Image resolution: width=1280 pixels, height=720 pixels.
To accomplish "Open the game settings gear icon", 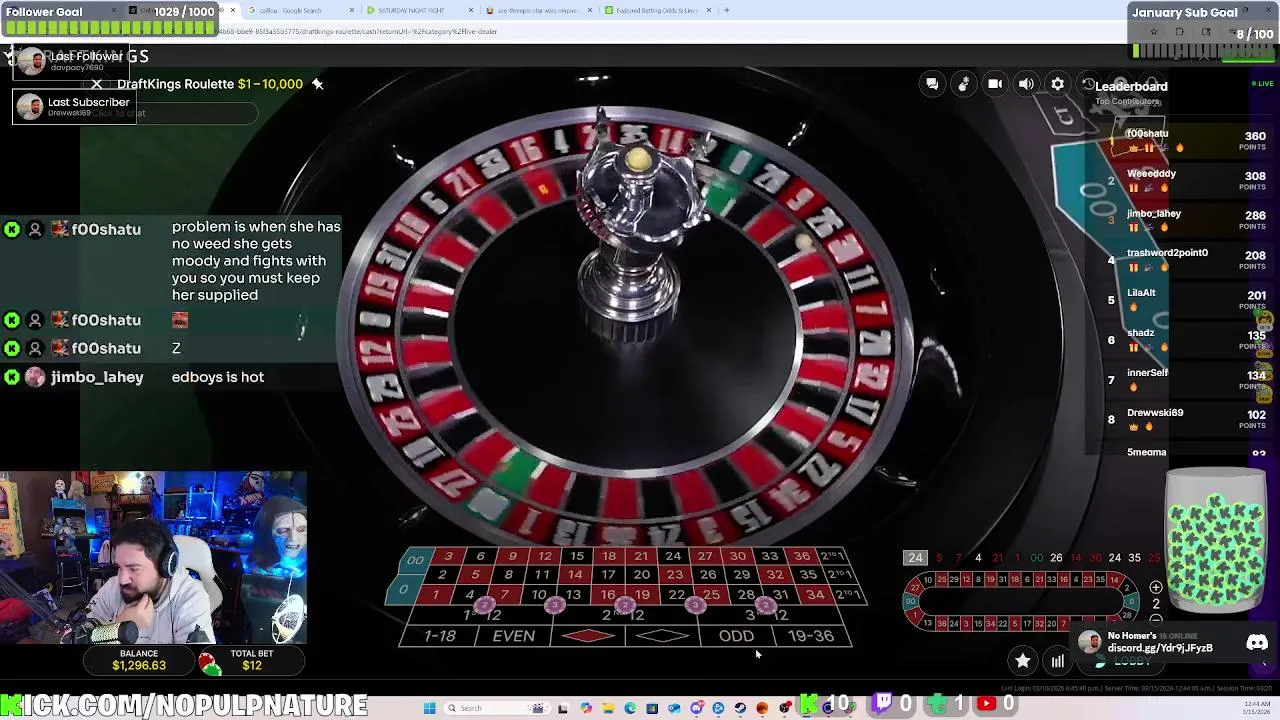I will point(1057,84).
